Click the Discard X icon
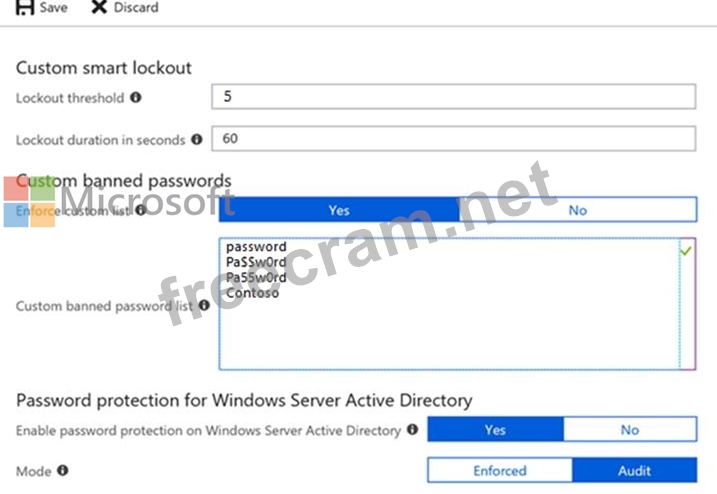The width and height of the screenshot is (717, 494). point(99,7)
